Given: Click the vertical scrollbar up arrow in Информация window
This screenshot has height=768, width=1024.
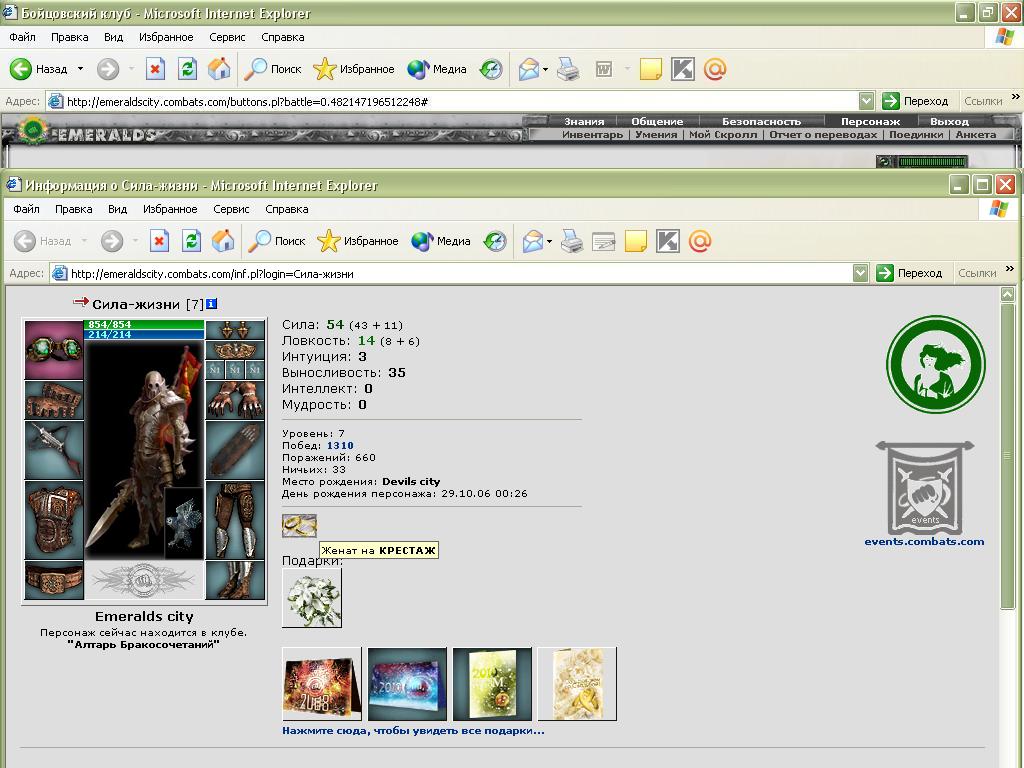Looking at the screenshot, I should pyautogui.click(x=1008, y=294).
